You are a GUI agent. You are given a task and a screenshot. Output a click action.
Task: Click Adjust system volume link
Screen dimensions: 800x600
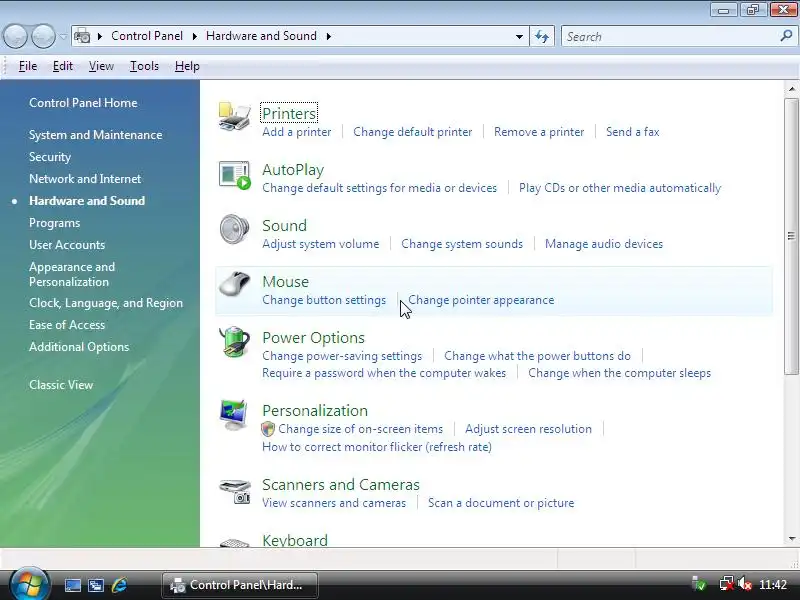(x=320, y=244)
